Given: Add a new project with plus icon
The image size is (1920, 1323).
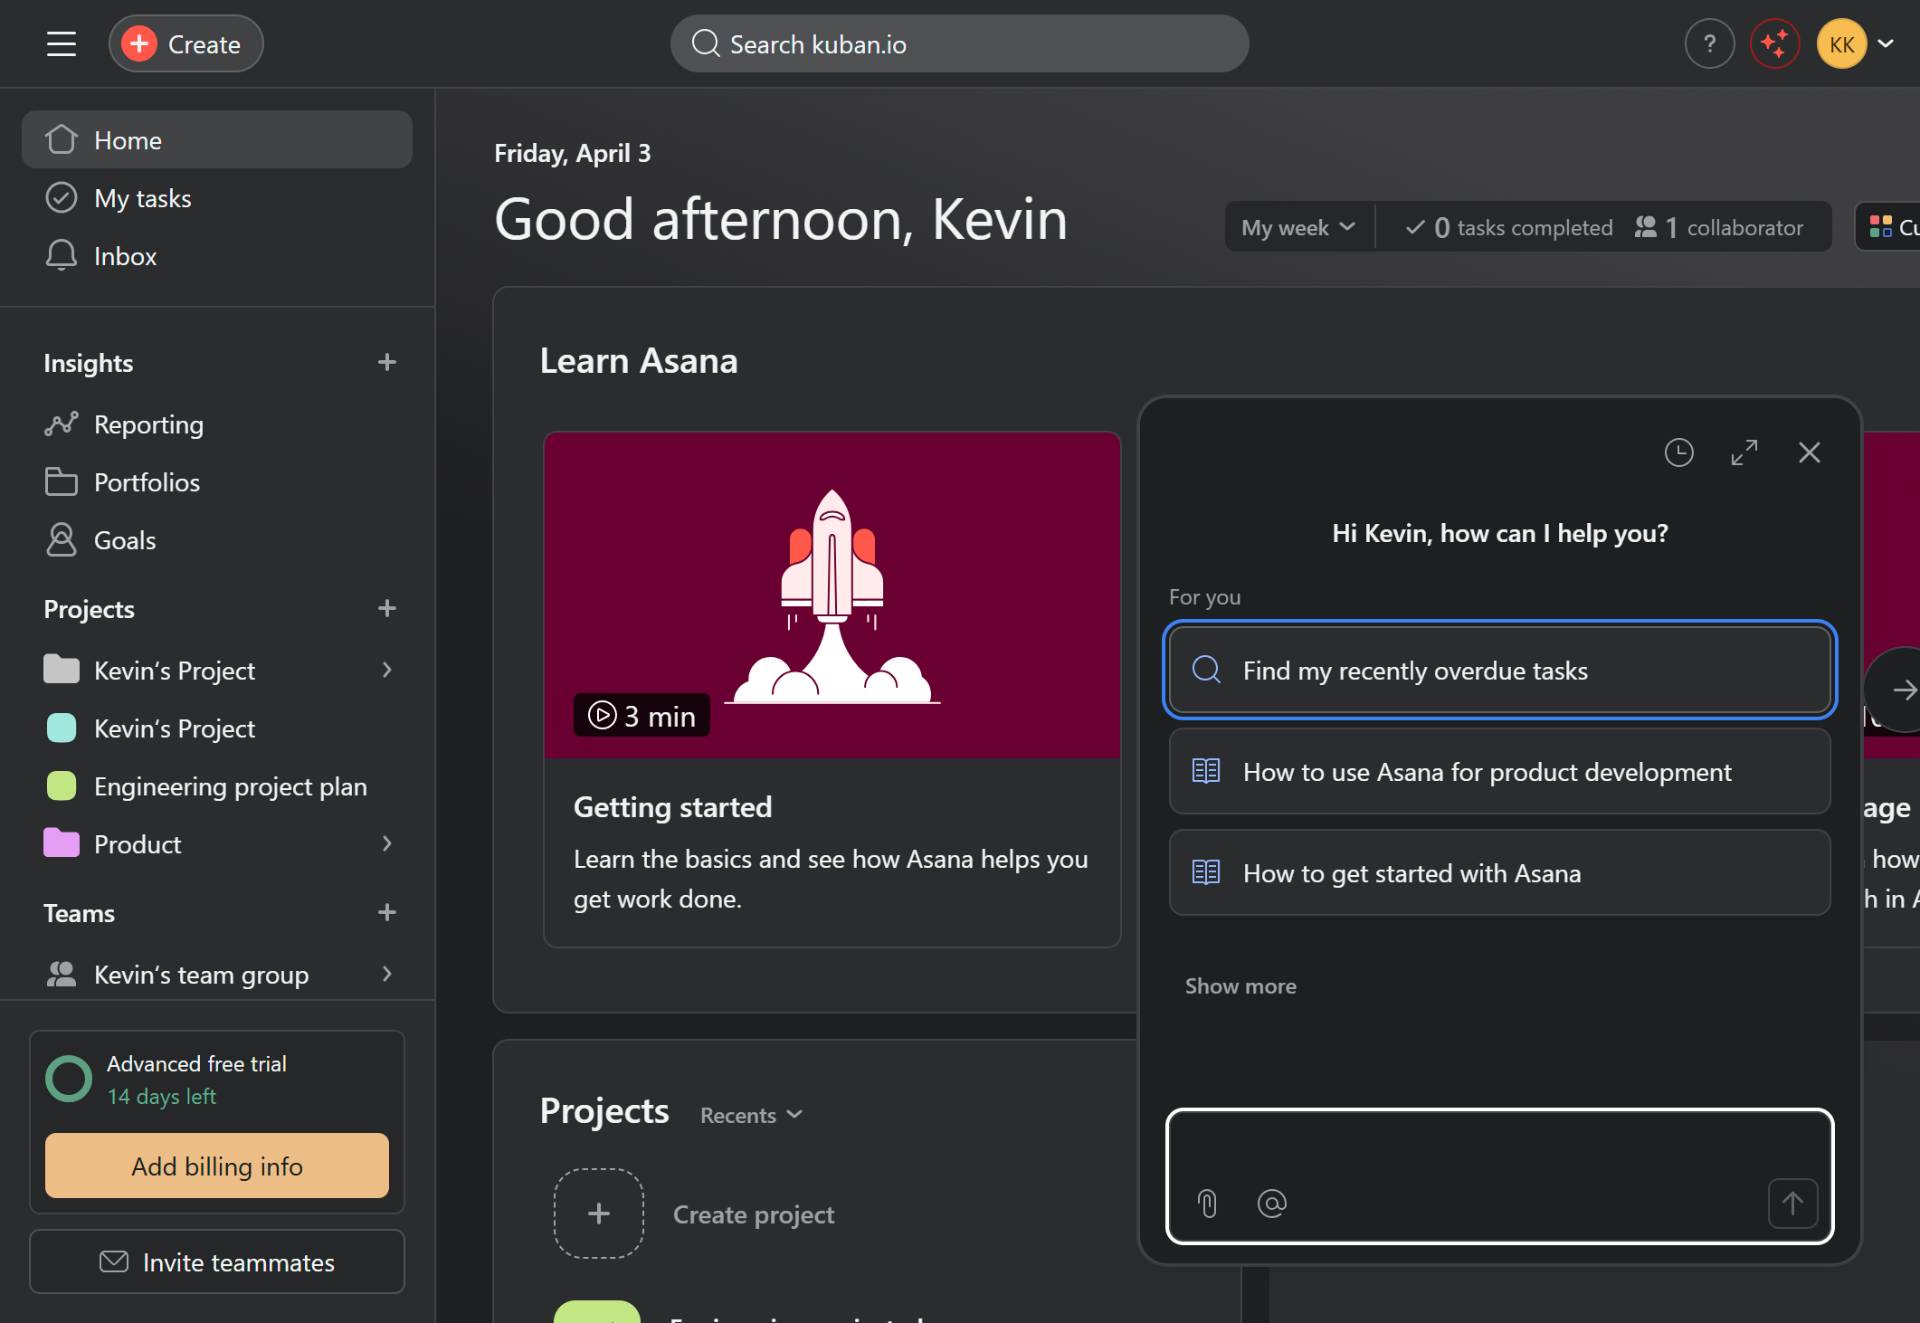Looking at the screenshot, I should (387, 608).
